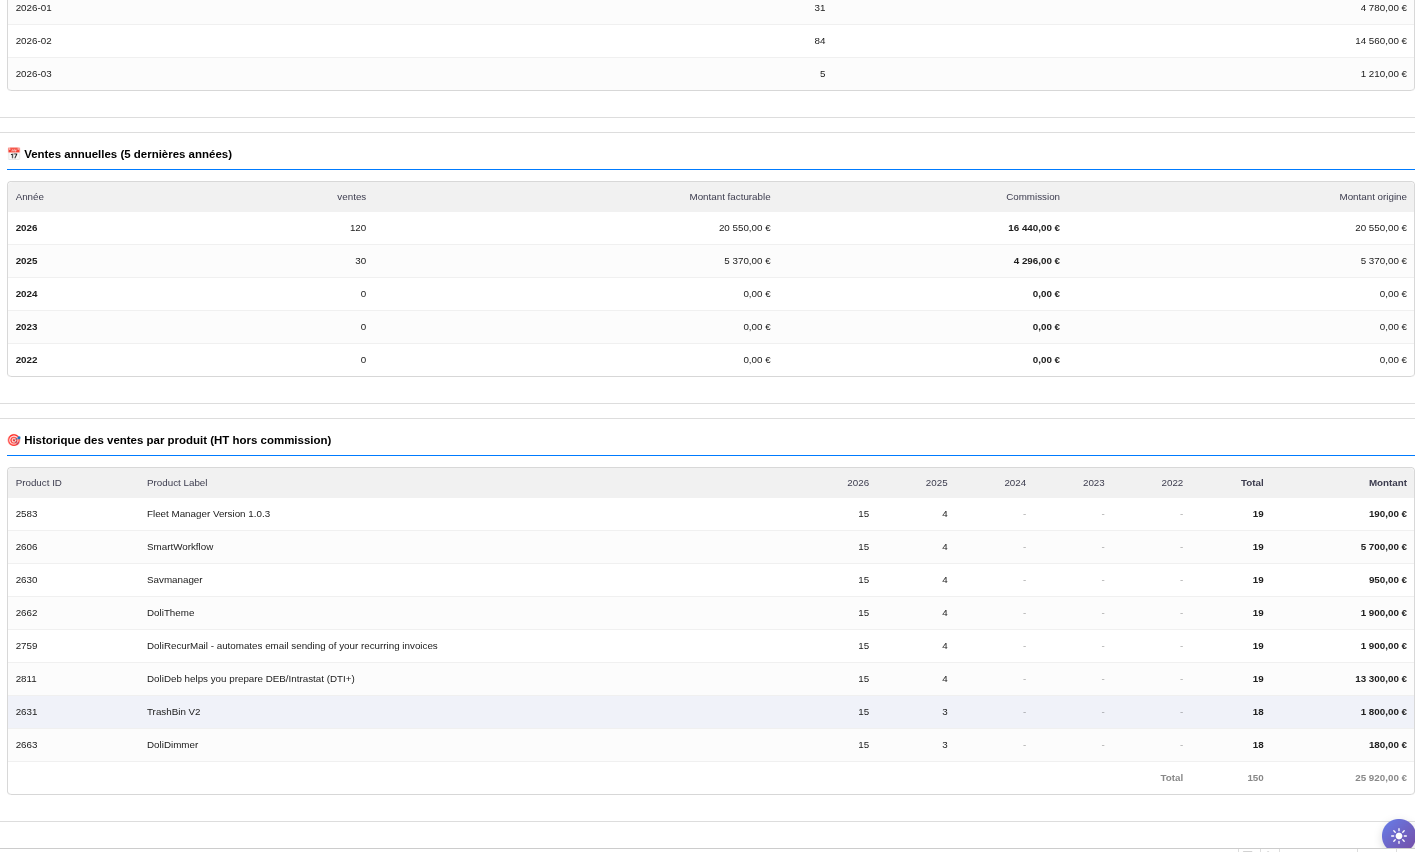Click the DoliDeb DEB/Intrastat product label
The width and height of the screenshot is (1415, 852).
point(250,679)
